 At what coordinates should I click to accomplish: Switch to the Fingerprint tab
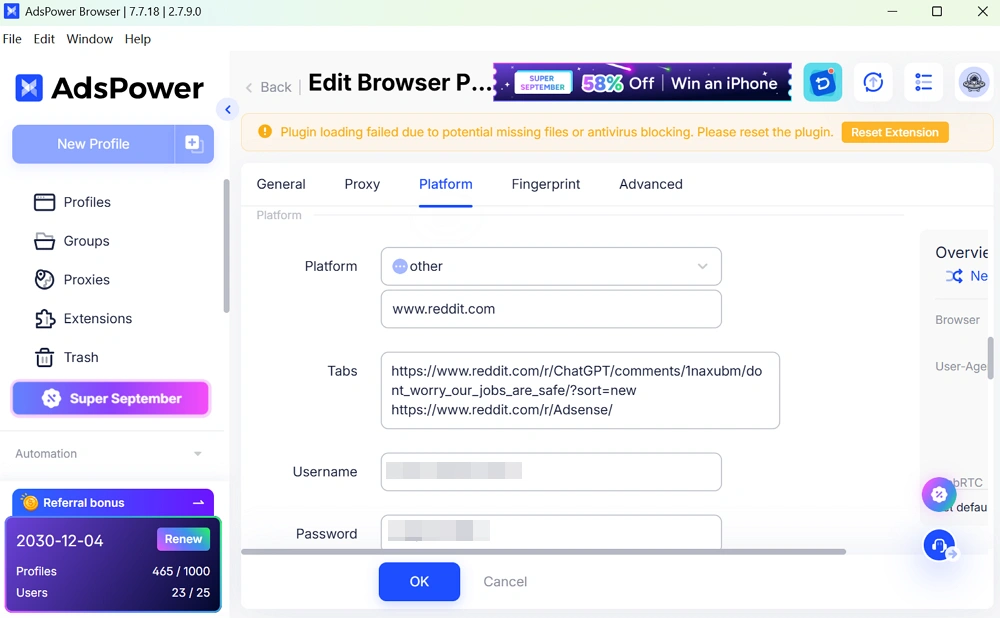click(546, 184)
